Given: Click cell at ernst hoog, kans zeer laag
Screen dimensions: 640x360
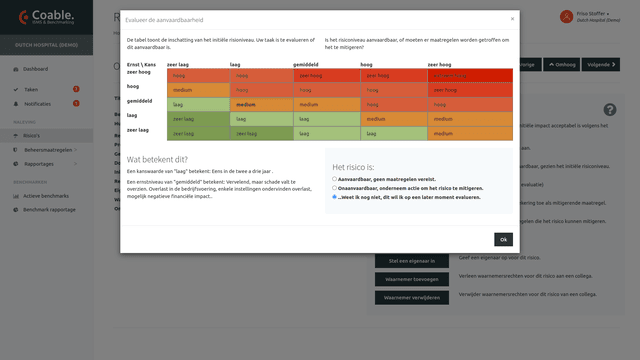Looking at the screenshot, I should coord(198,90).
